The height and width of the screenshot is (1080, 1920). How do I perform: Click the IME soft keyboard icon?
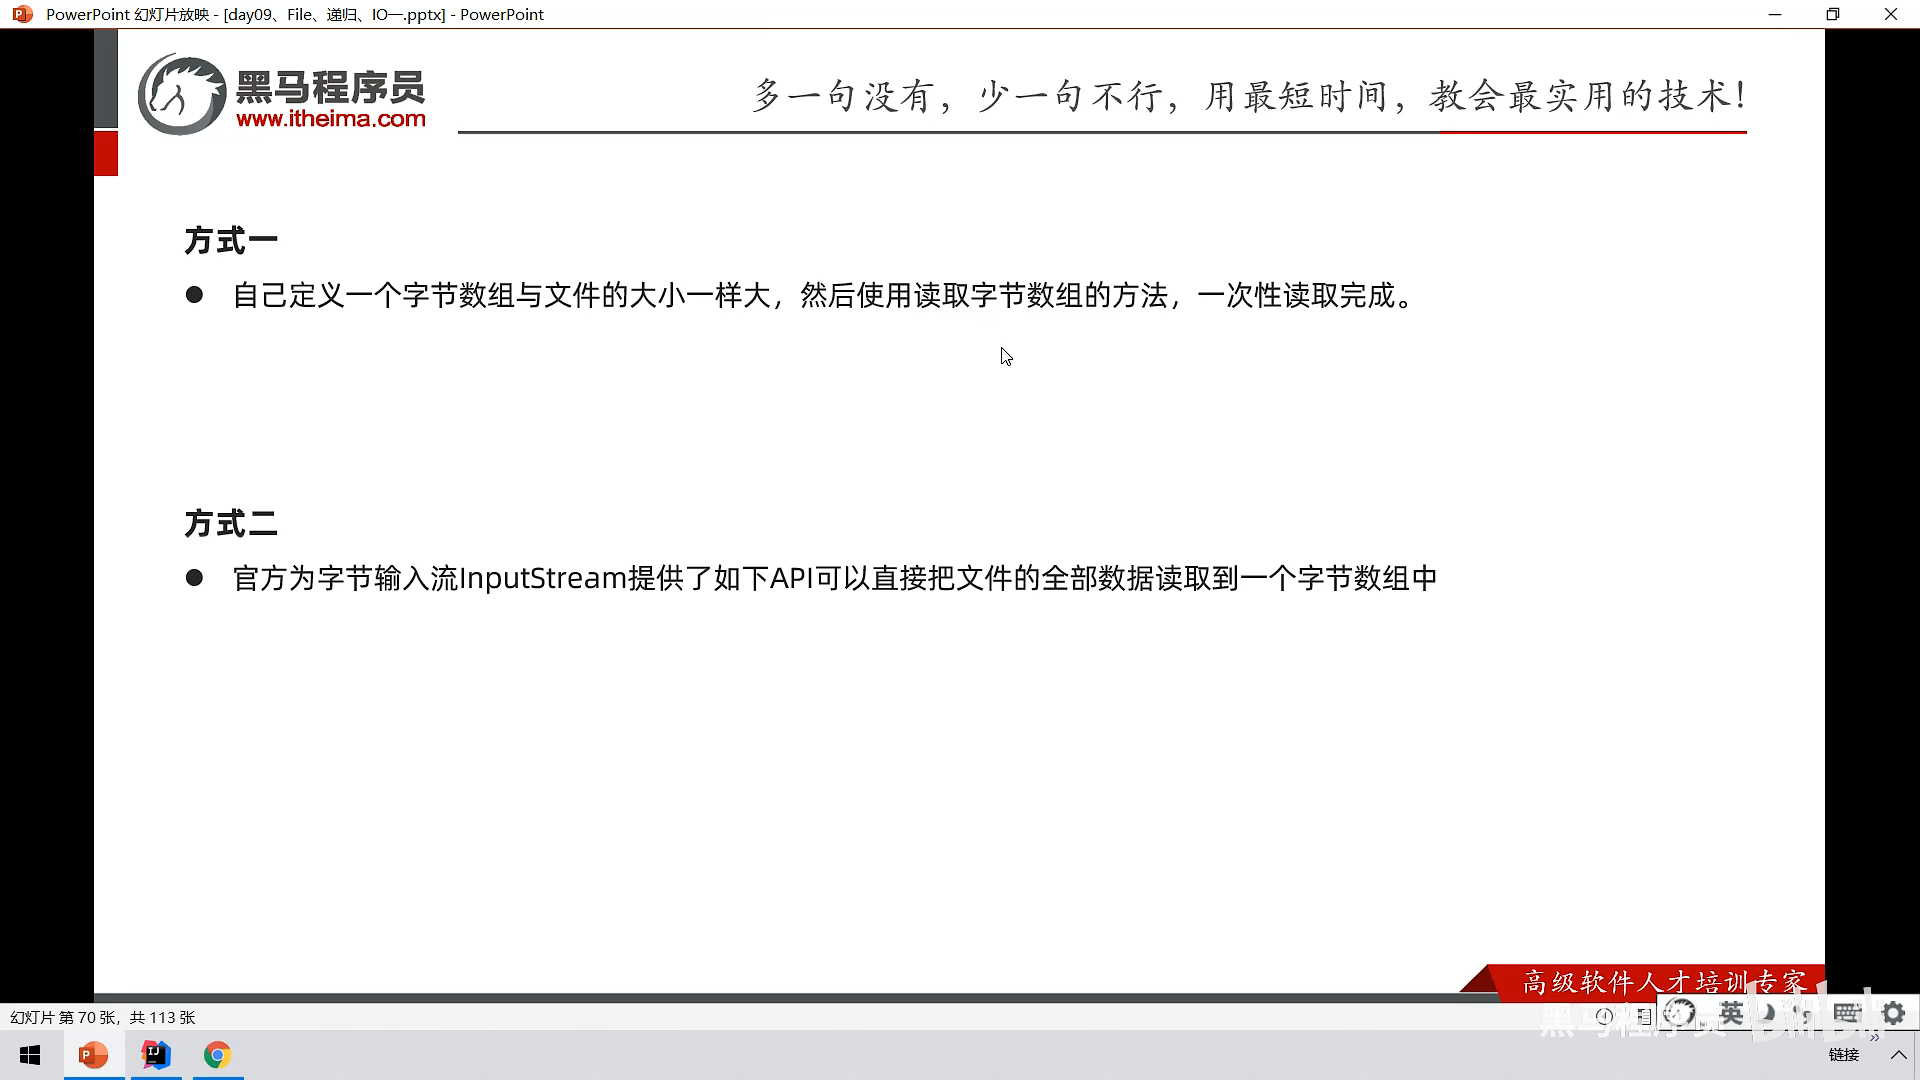click(1846, 1014)
